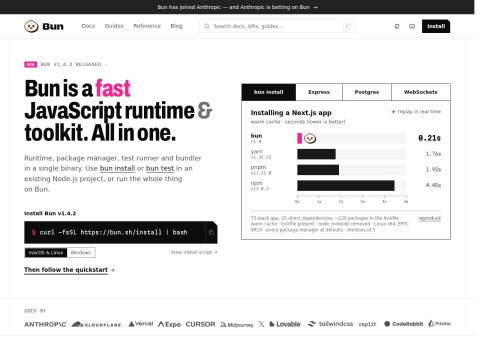Open the Blog menu item
Viewport: 480px width, 360px height.
[x=177, y=26]
